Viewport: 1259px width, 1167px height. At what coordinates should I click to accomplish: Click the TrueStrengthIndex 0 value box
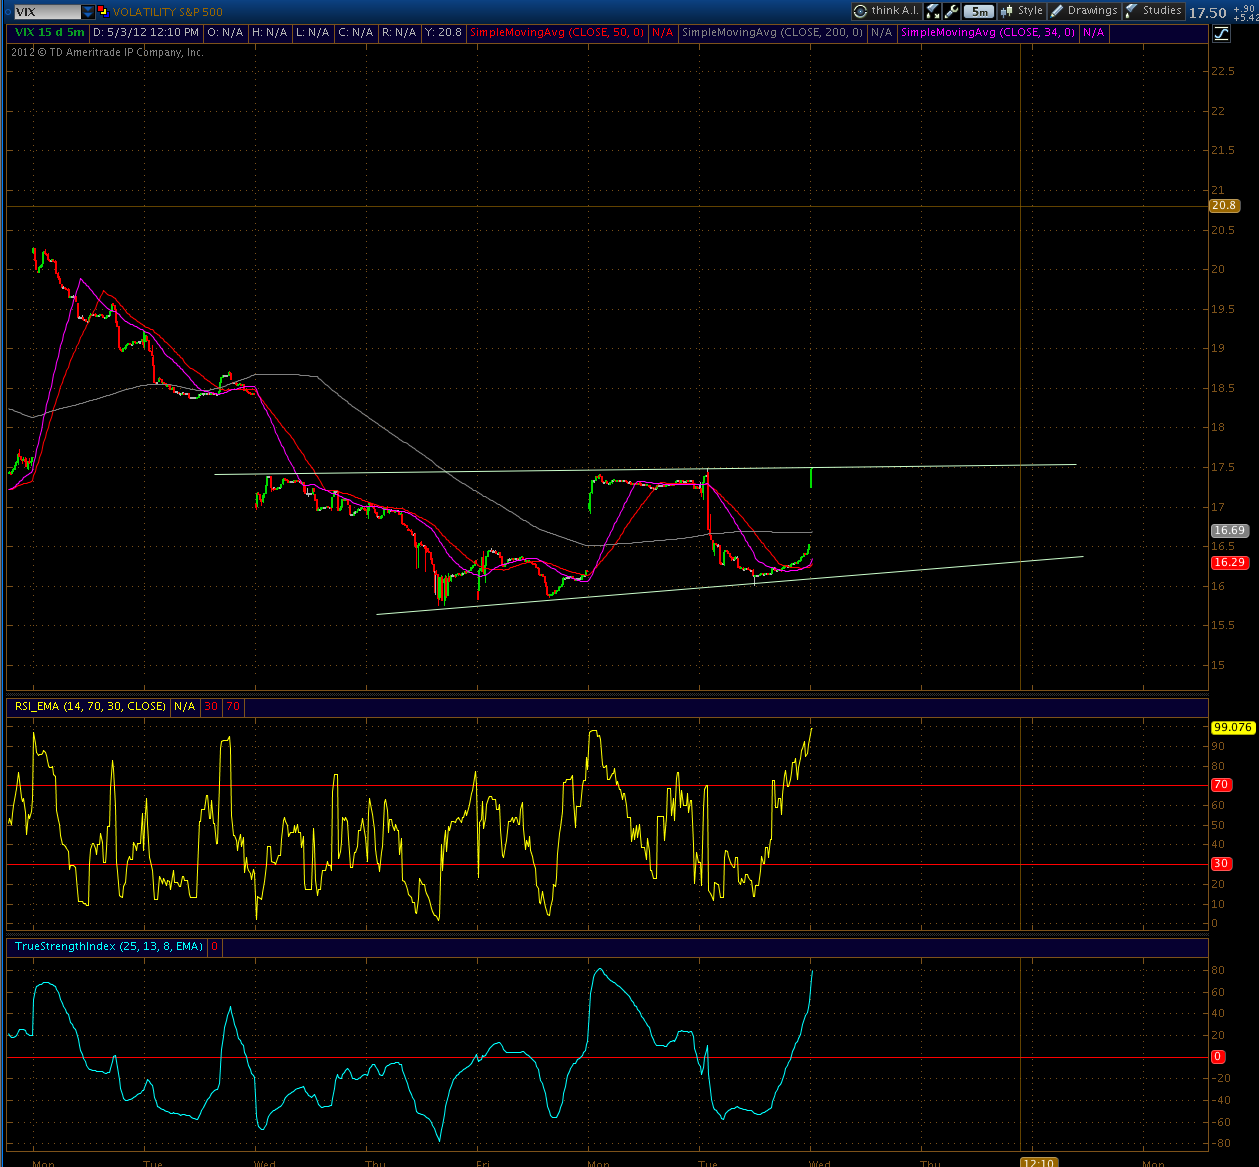tap(214, 946)
